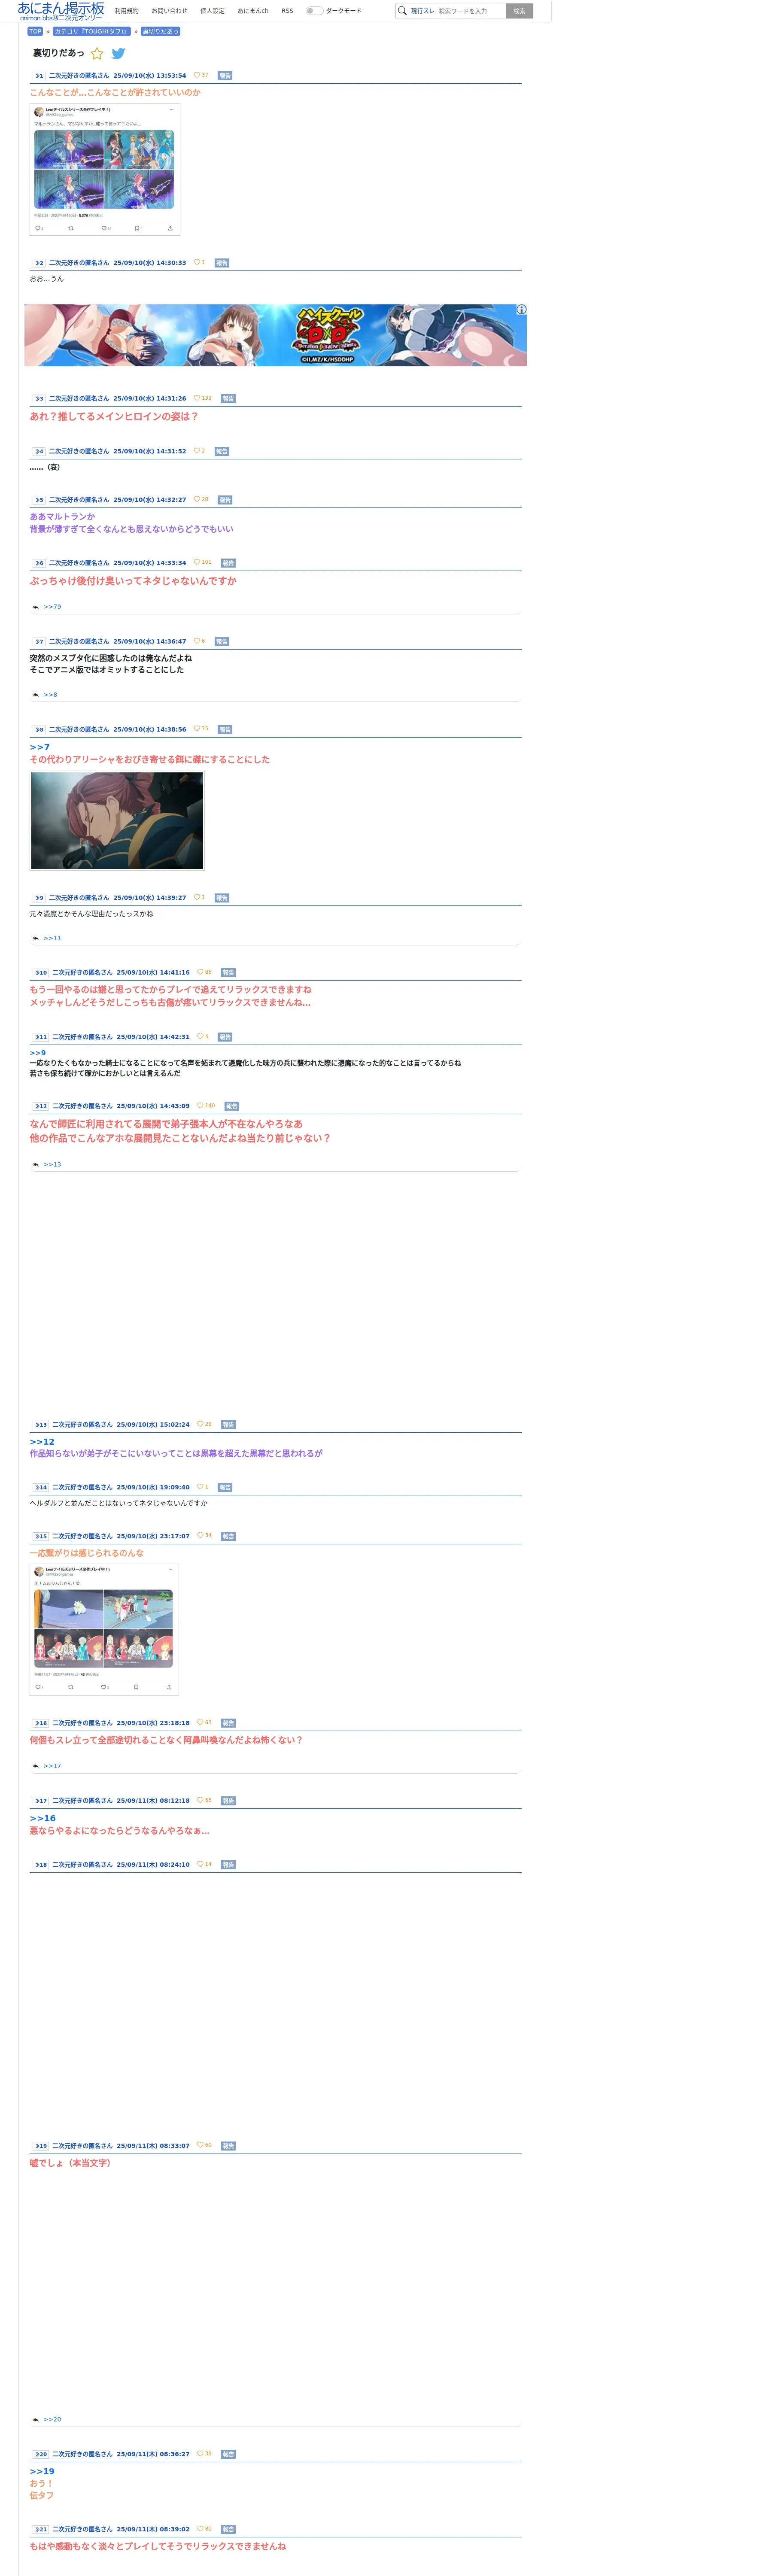Click reply arrow icon under post 7
The image size is (778, 2576).
click(x=35, y=695)
